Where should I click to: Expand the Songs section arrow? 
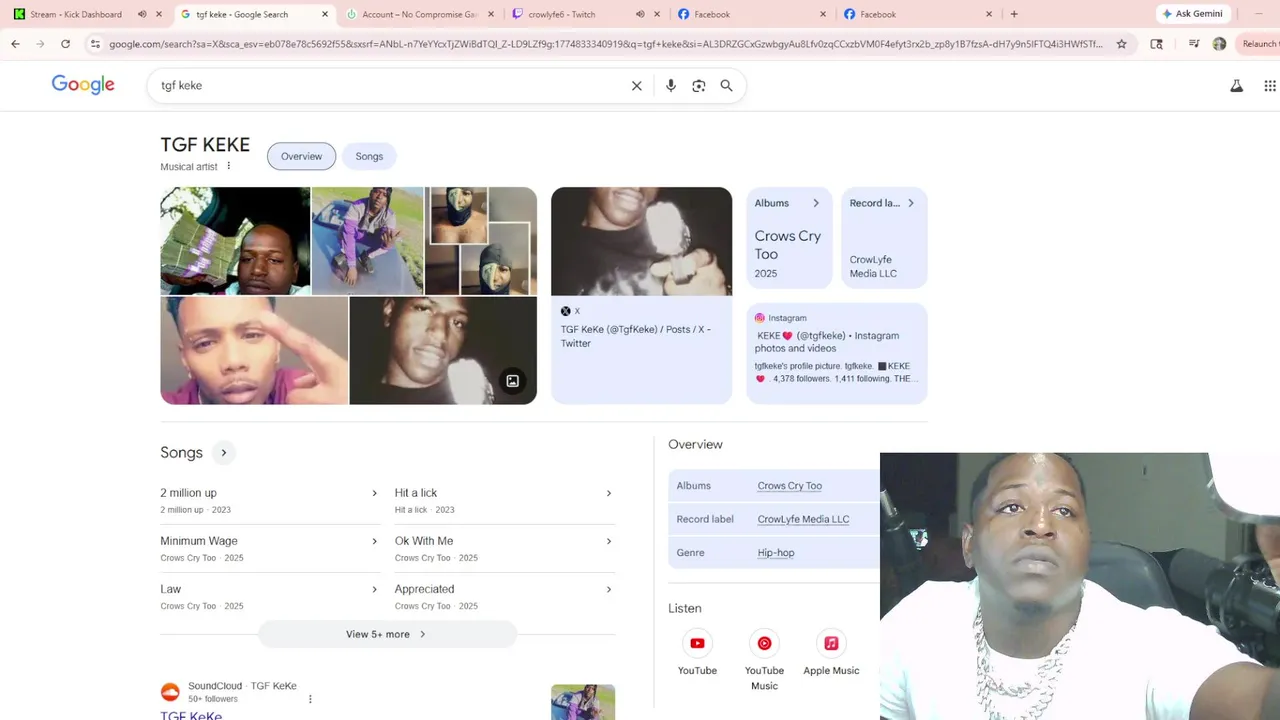(223, 453)
